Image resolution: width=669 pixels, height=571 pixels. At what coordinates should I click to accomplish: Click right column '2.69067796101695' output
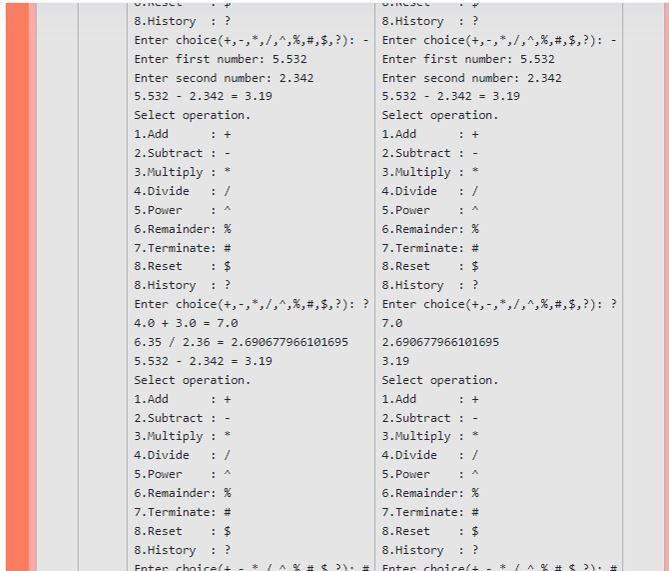pos(440,342)
